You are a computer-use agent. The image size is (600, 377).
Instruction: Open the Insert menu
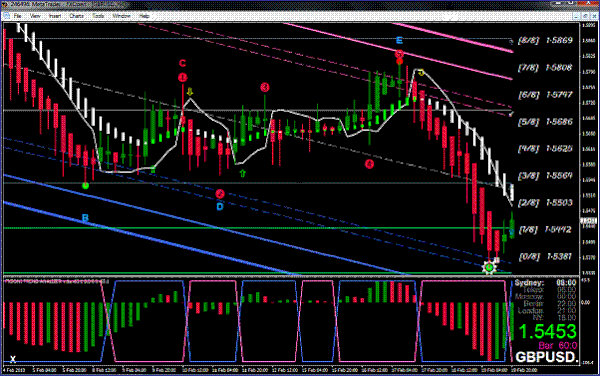(x=55, y=16)
